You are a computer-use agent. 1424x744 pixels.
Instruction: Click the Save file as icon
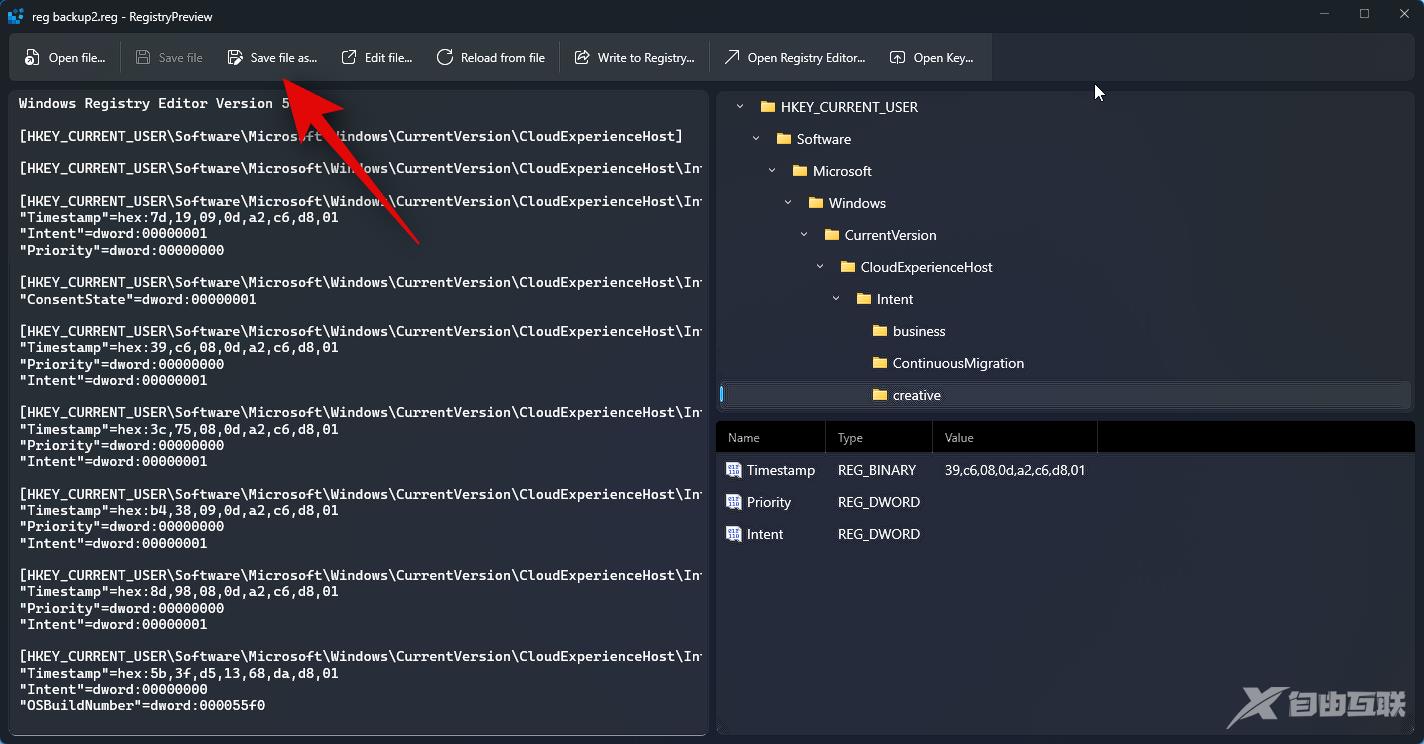(235, 58)
